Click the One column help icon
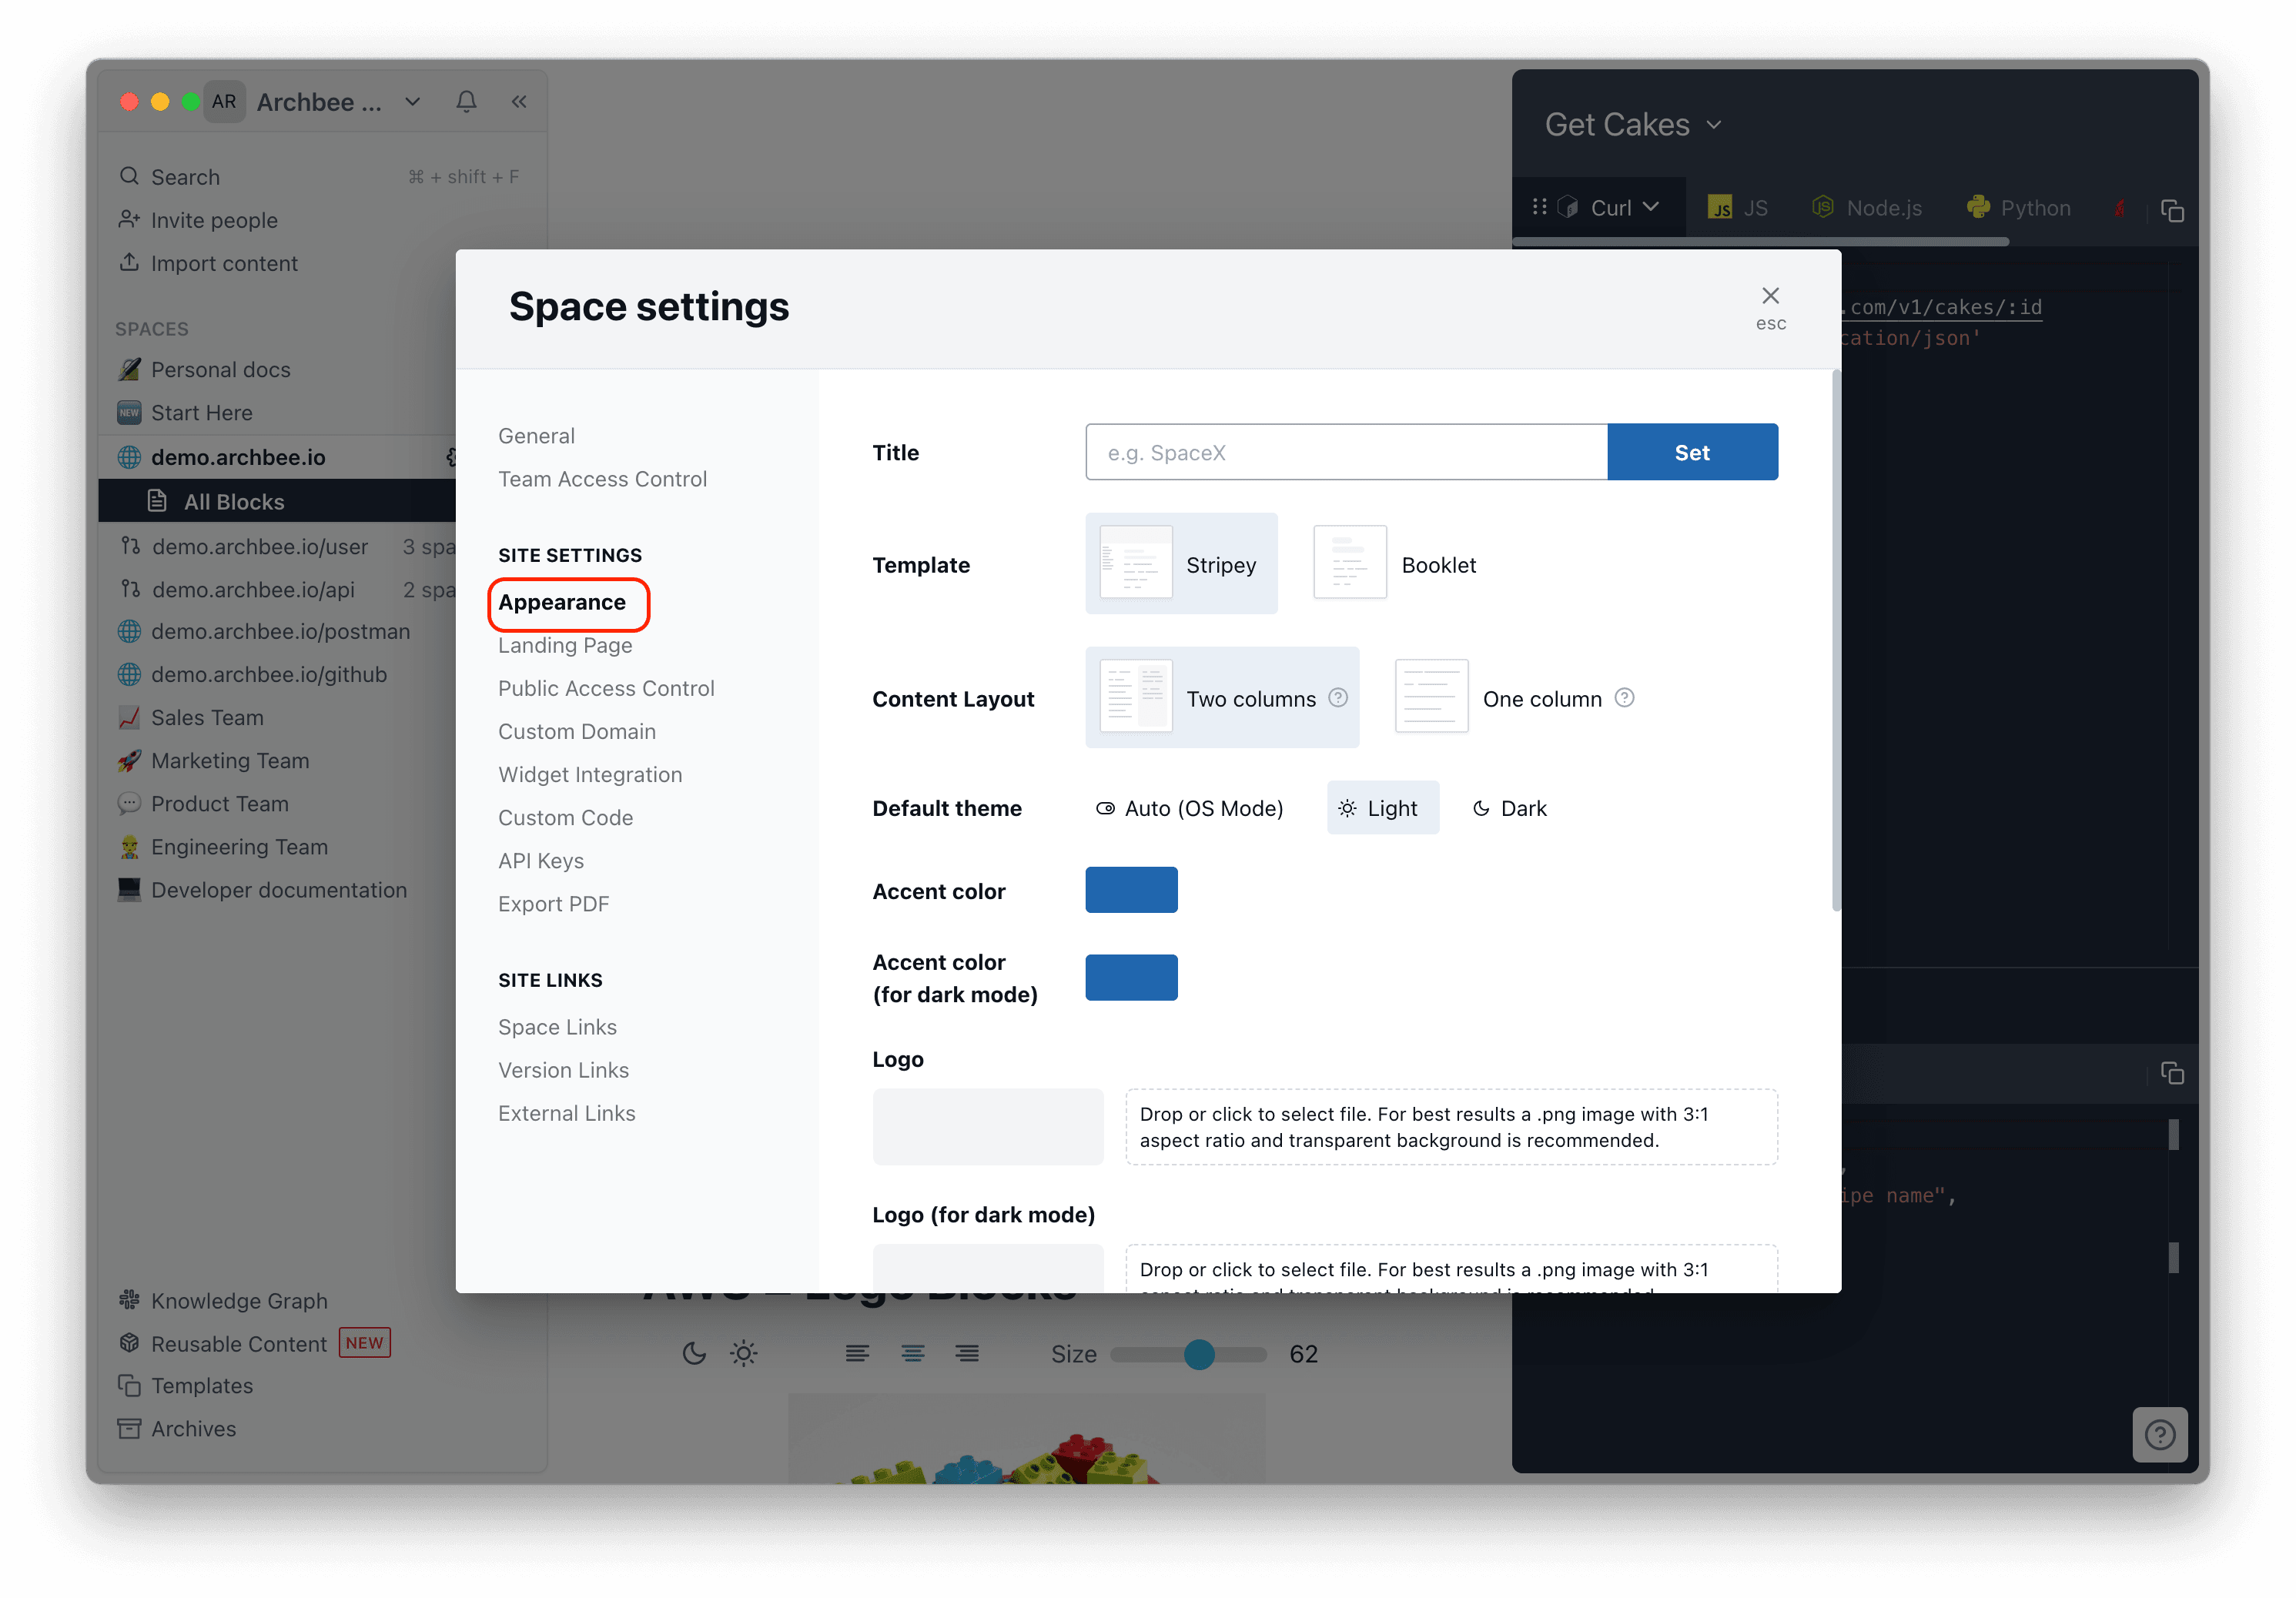The image size is (2296, 1598). (1624, 698)
